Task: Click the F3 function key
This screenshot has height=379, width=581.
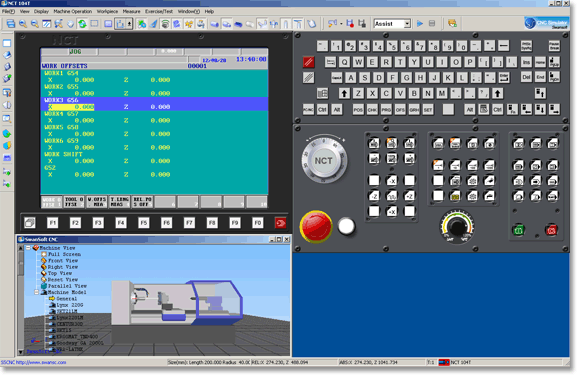Action: coord(98,223)
